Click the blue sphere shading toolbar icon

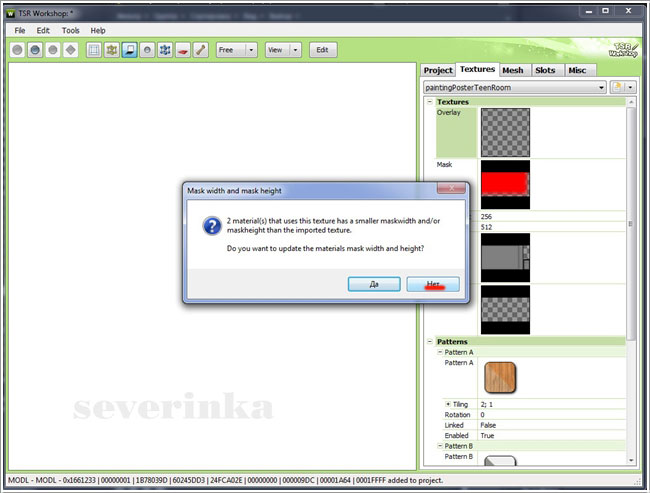tap(35, 49)
